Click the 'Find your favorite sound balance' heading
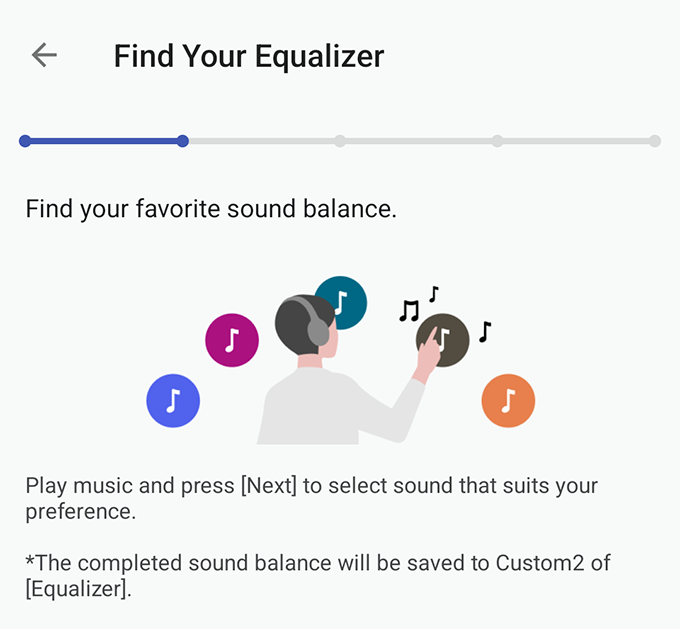 click(211, 209)
